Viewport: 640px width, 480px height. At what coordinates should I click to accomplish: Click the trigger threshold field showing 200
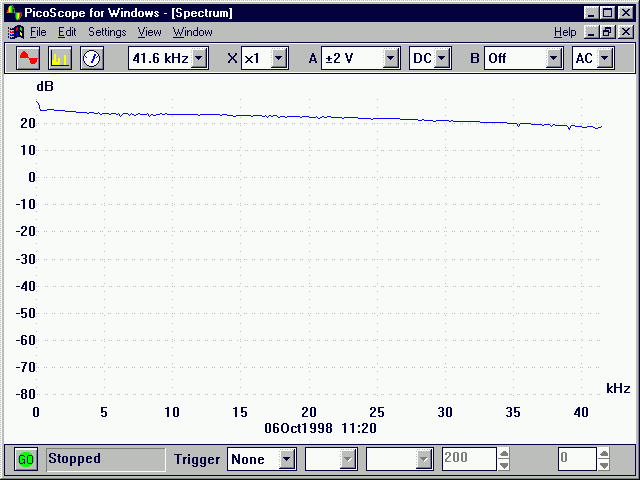click(x=469, y=459)
